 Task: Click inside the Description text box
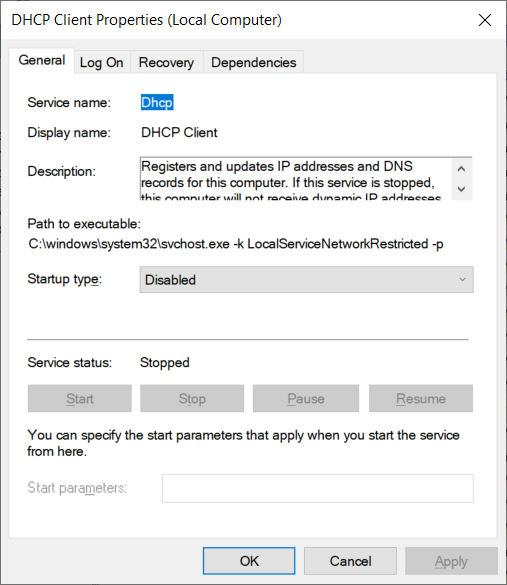click(x=295, y=179)
